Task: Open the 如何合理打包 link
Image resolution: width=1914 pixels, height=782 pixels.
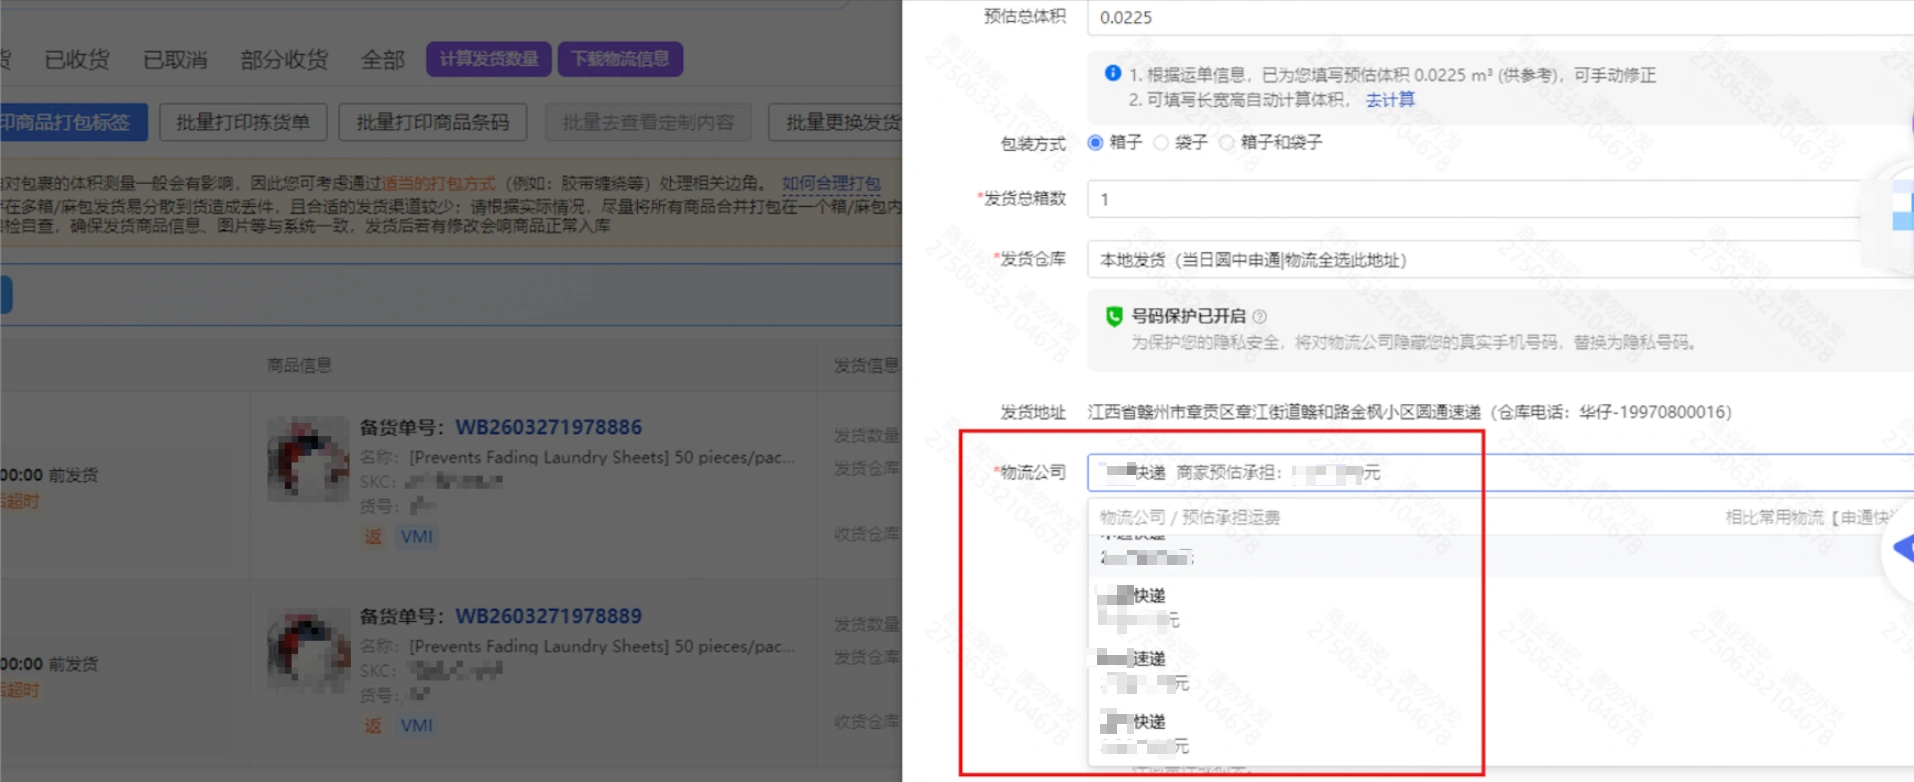Action: pos(831,183)
